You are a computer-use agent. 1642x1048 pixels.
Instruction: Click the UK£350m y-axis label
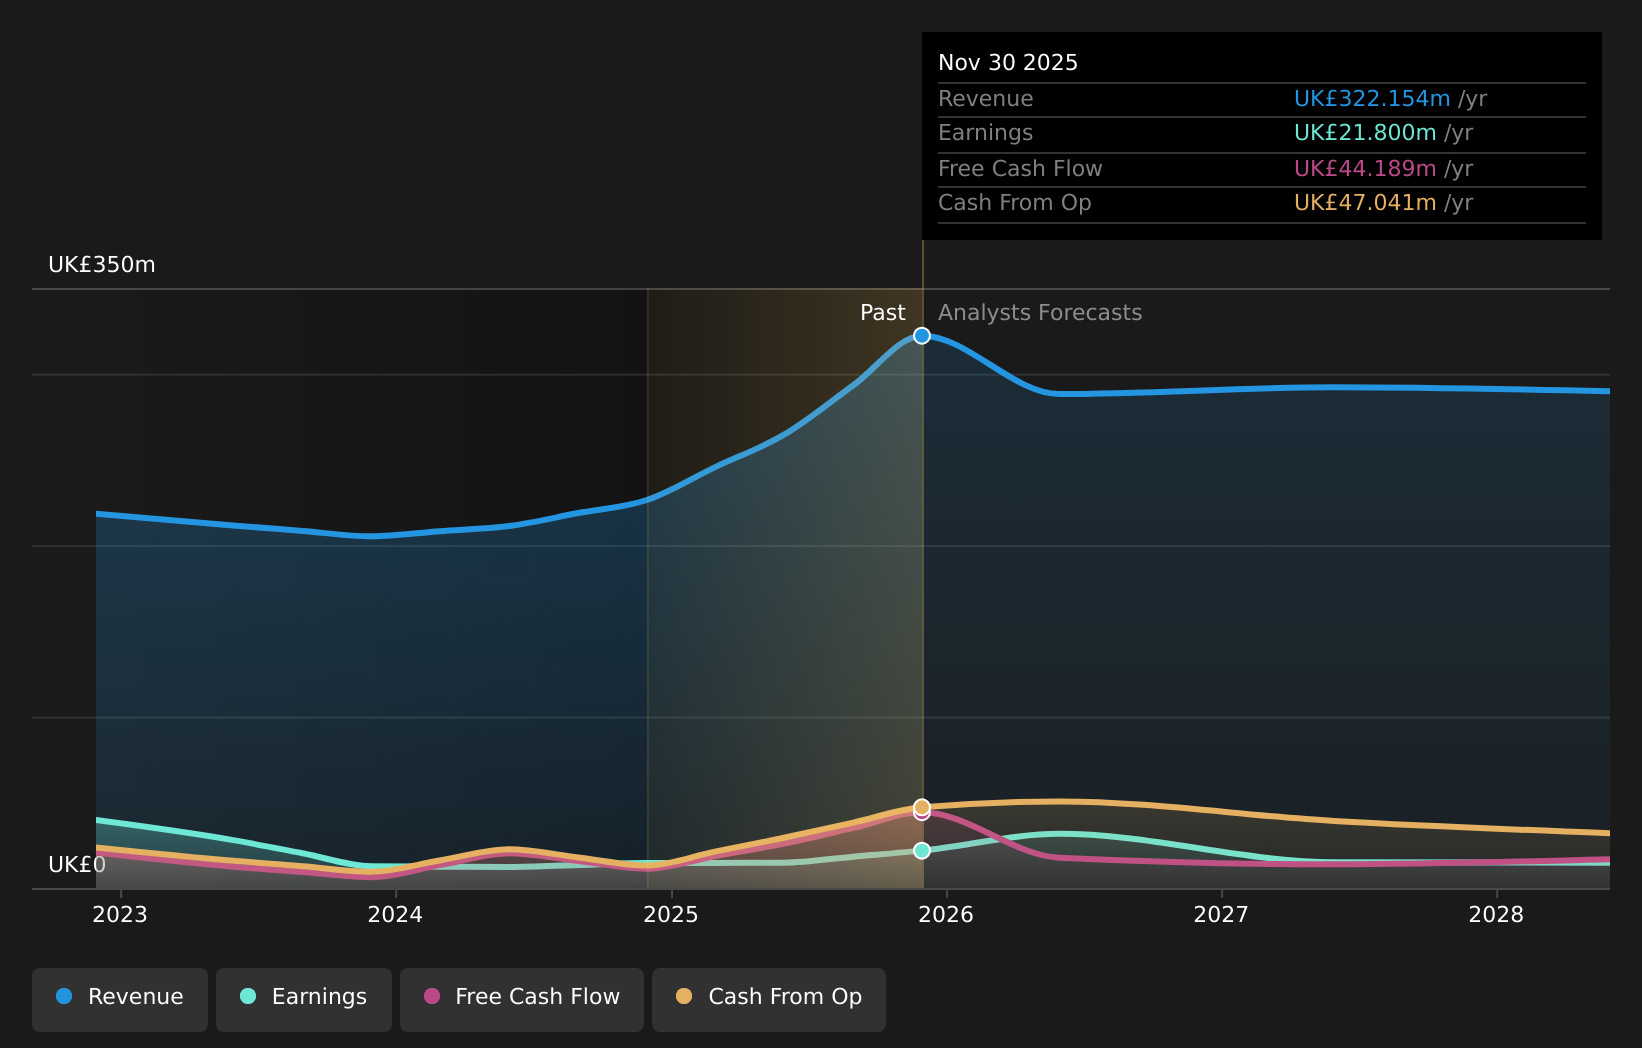[x=102, y=265]
